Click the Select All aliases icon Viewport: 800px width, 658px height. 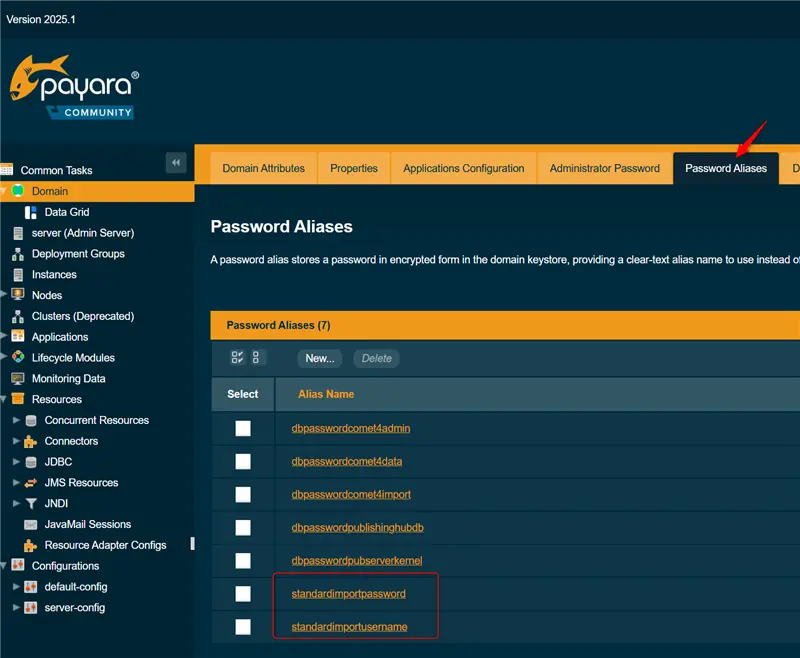pos(237,357)
